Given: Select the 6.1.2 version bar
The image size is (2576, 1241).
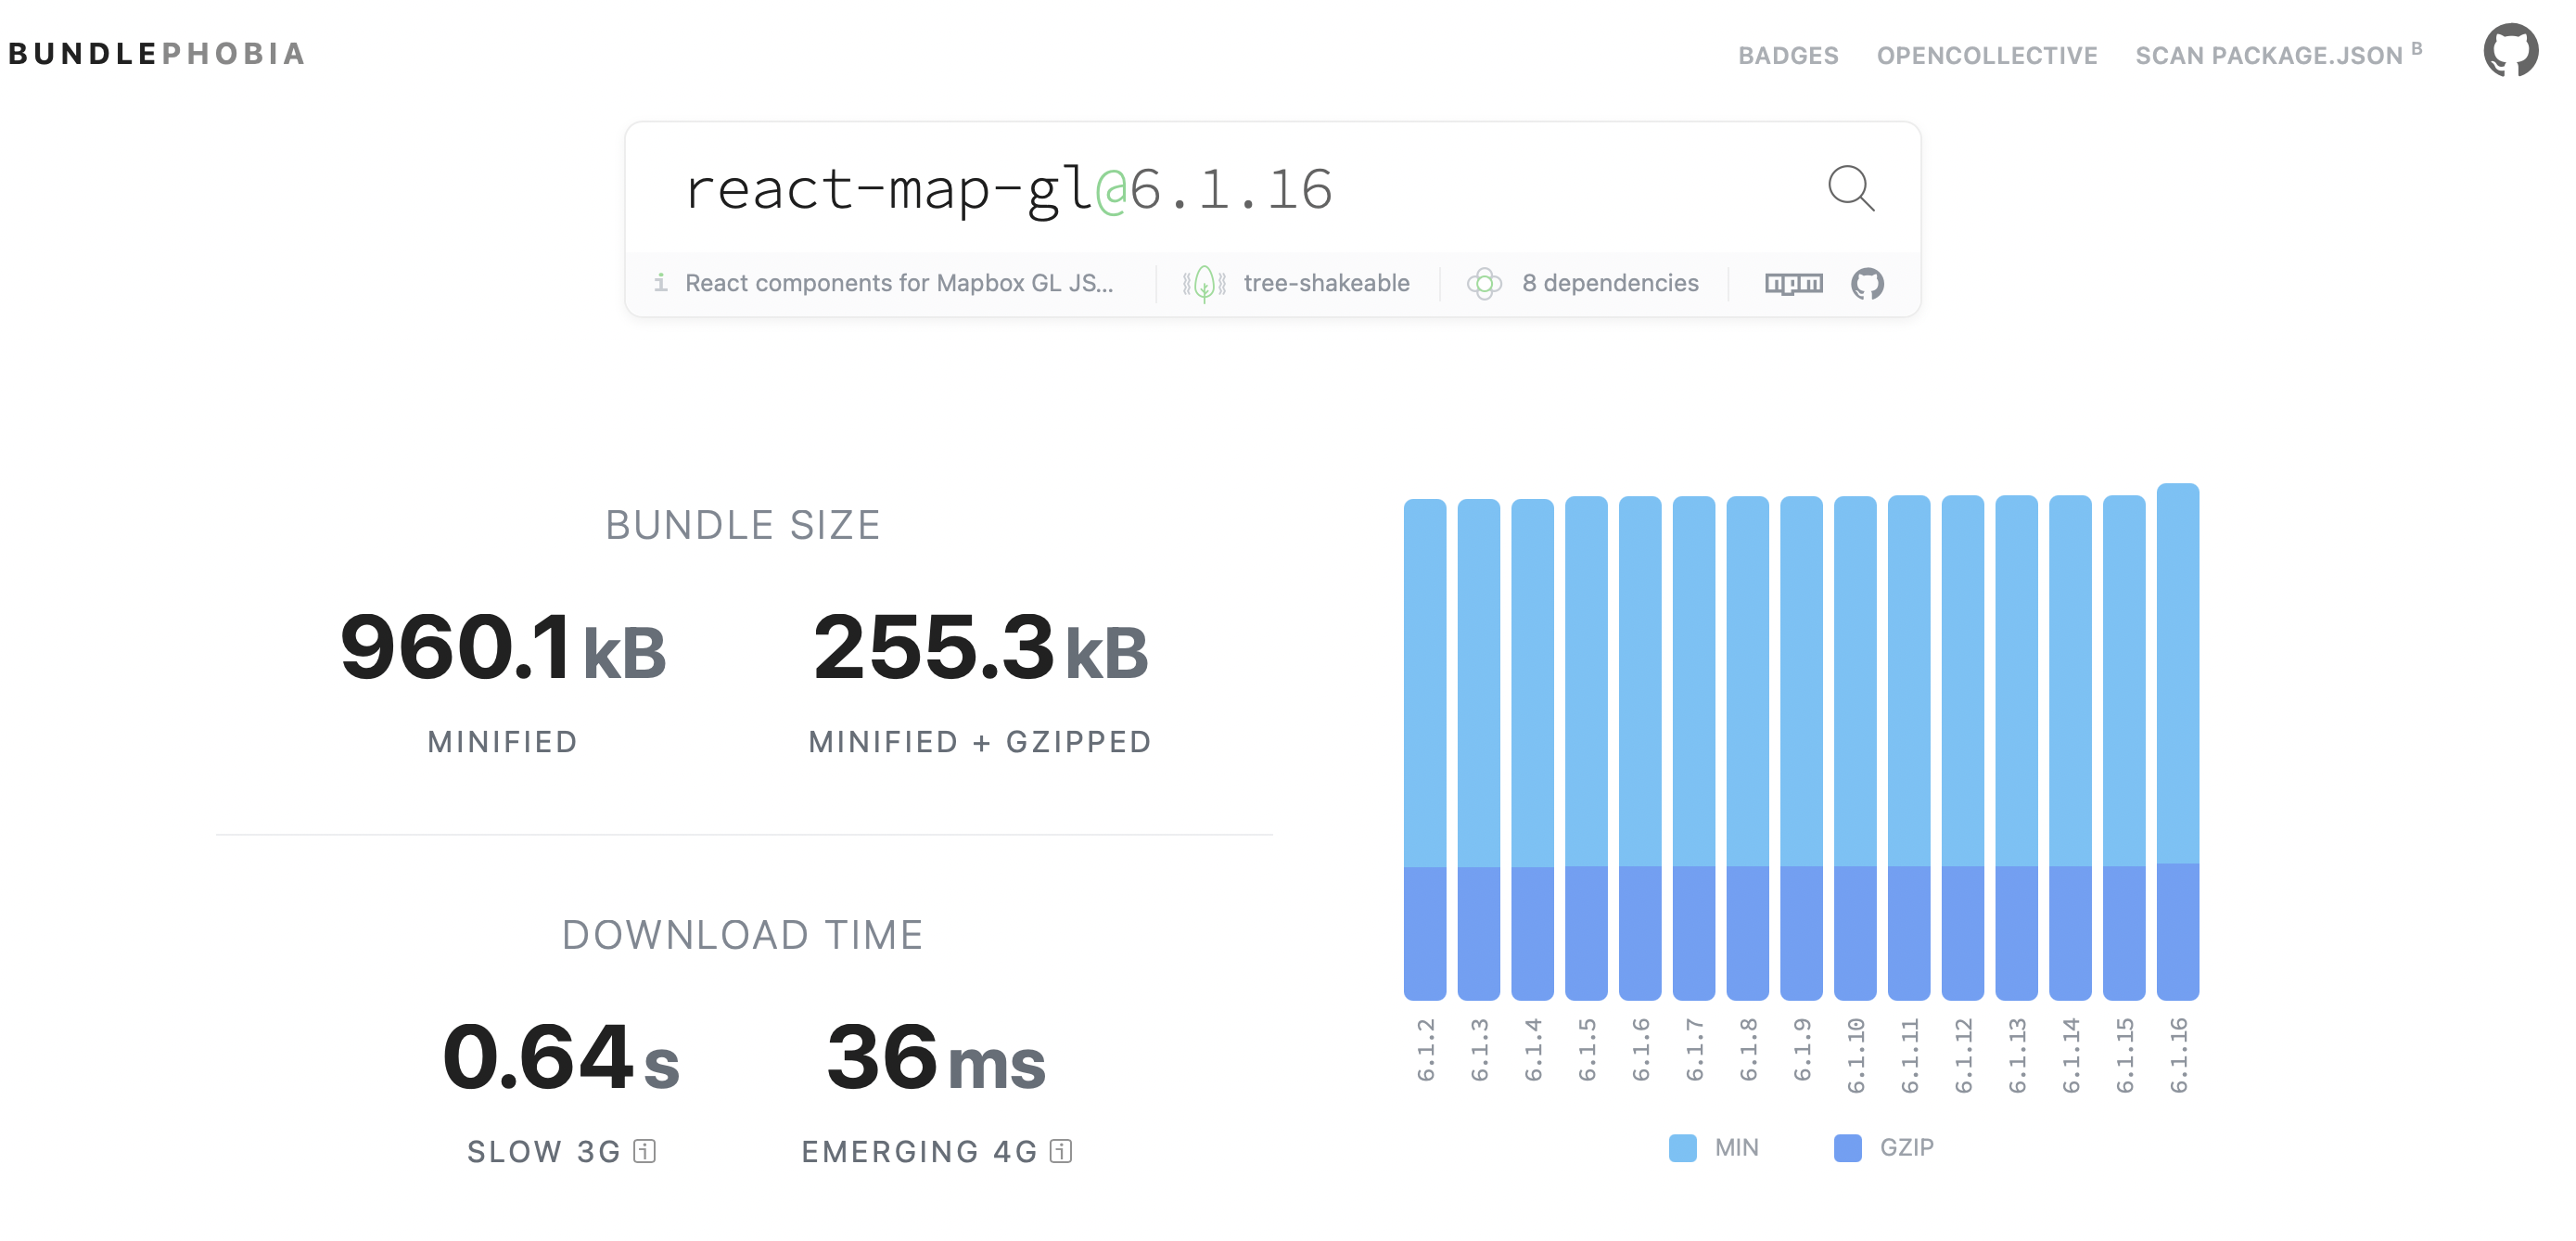Looking at the screenshot, I should click(1425, 749).
